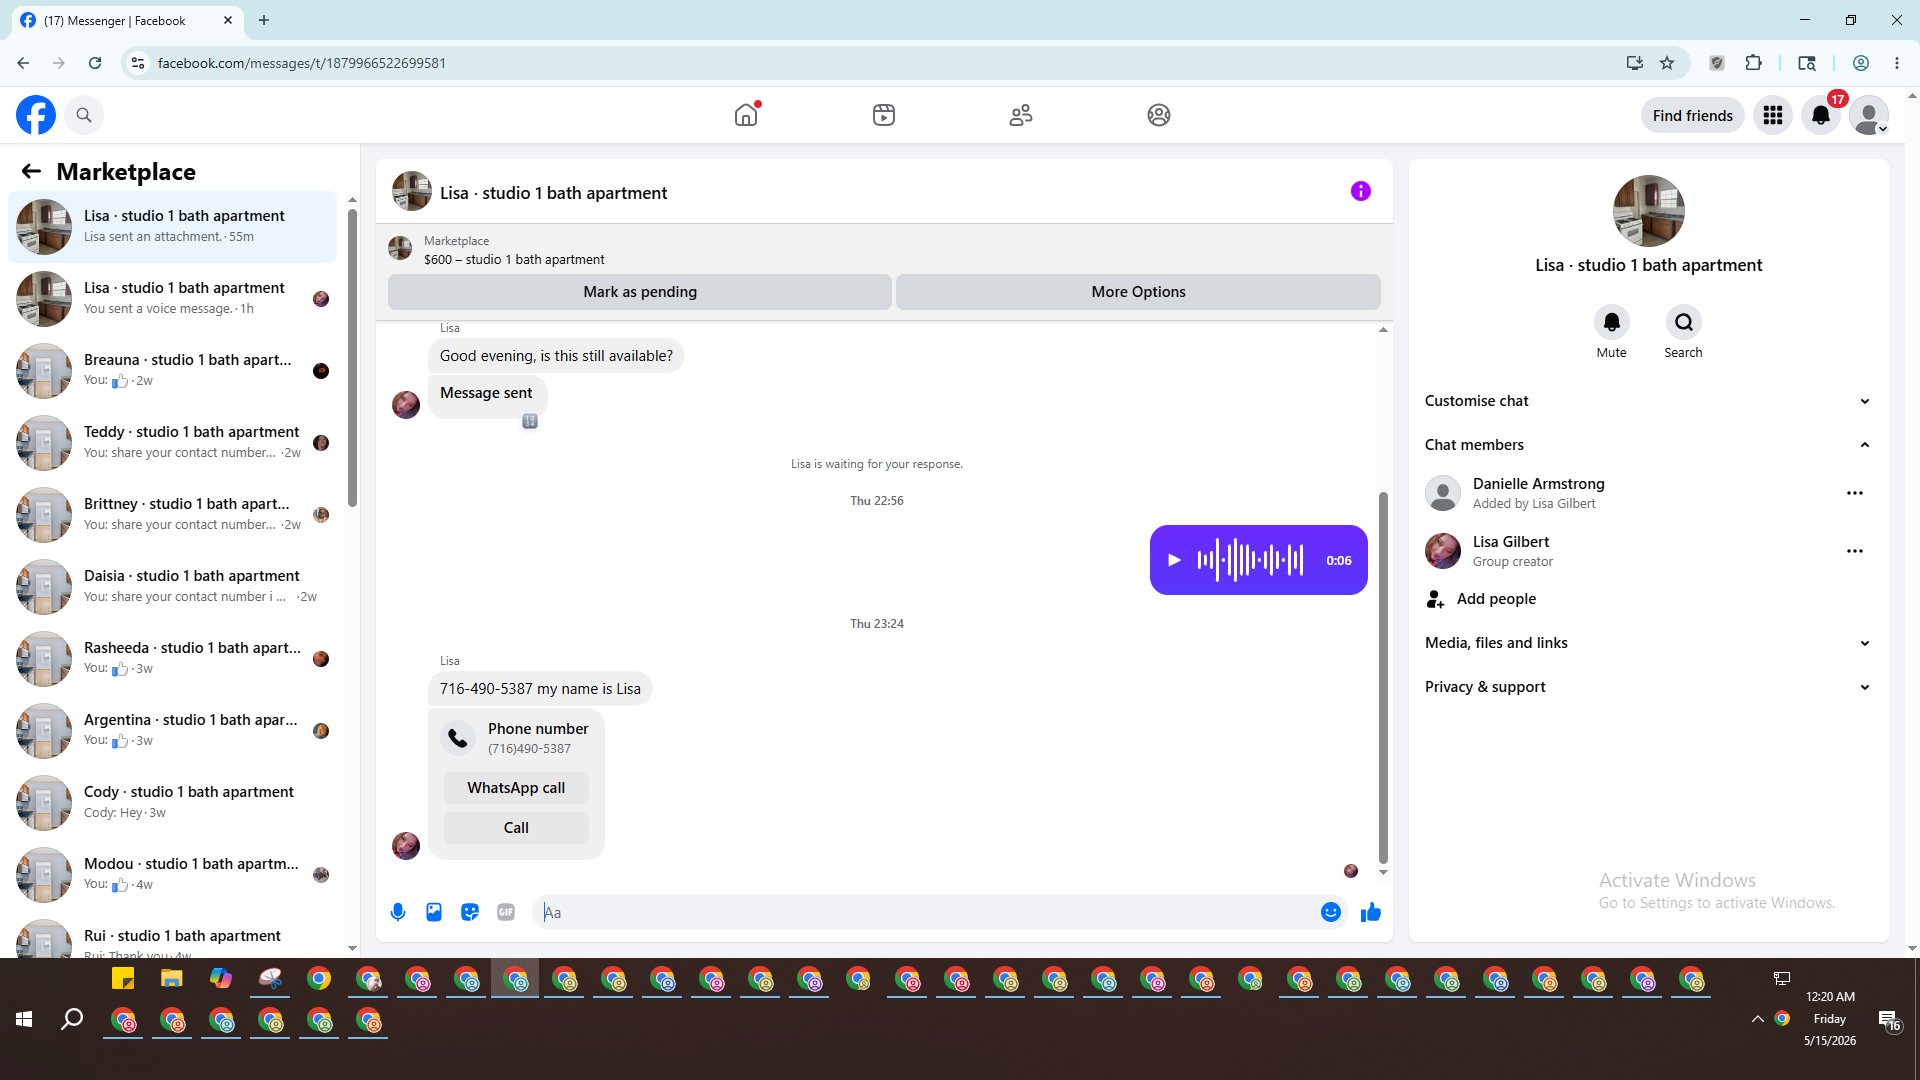Open the Friends icon in top navigation
Viewport: 1920px width, 1080px height.
tap(1021, 115)
